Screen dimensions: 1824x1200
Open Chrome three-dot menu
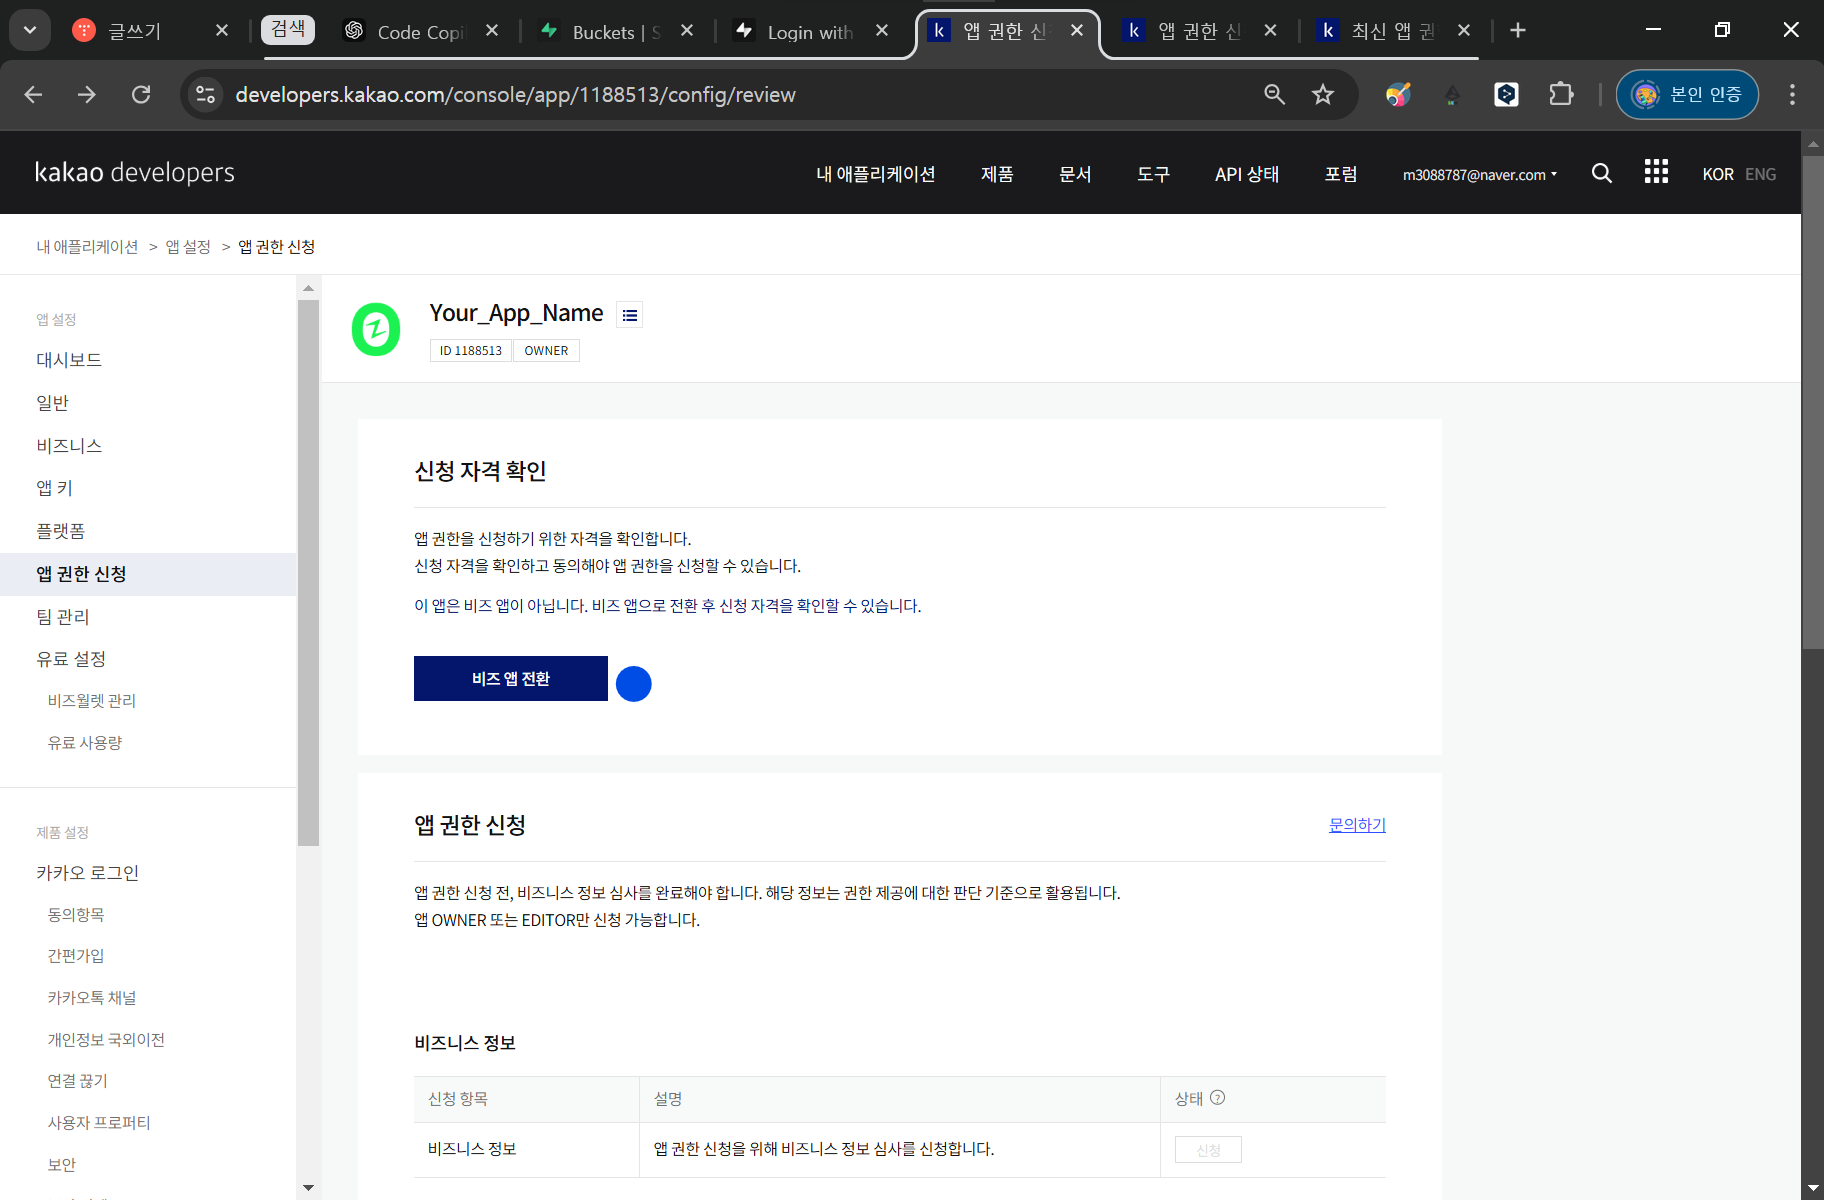(1792, 94)
